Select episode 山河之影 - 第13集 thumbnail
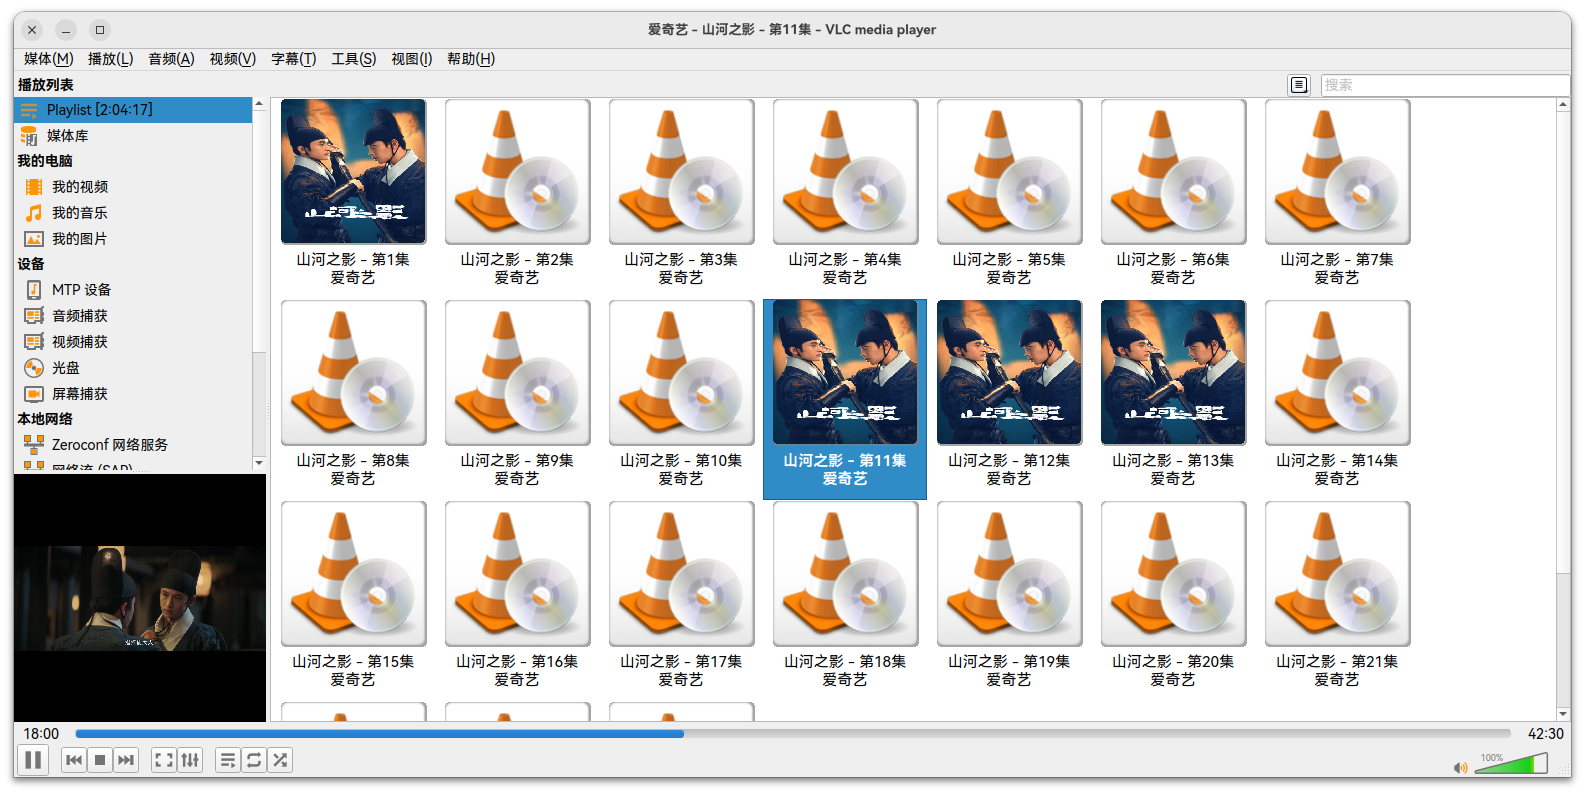 (x=1173, y=372)
